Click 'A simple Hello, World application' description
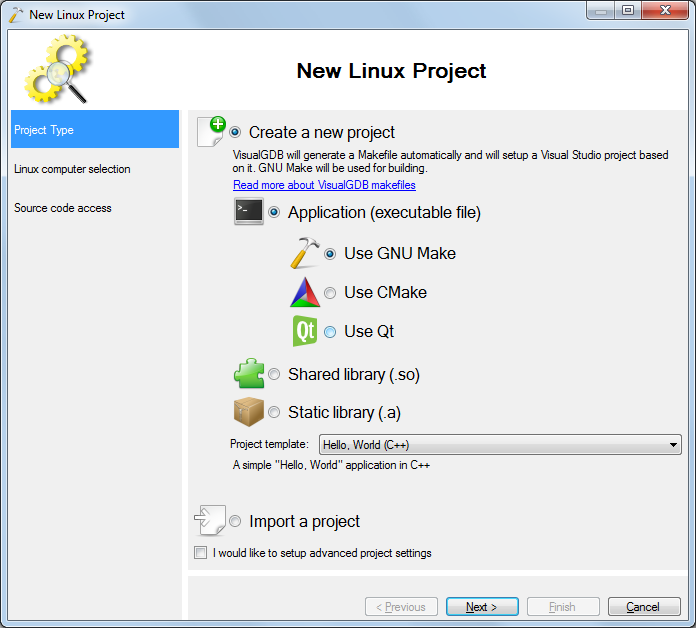Viewport: 696px width, 628px height. pos(331,465)
